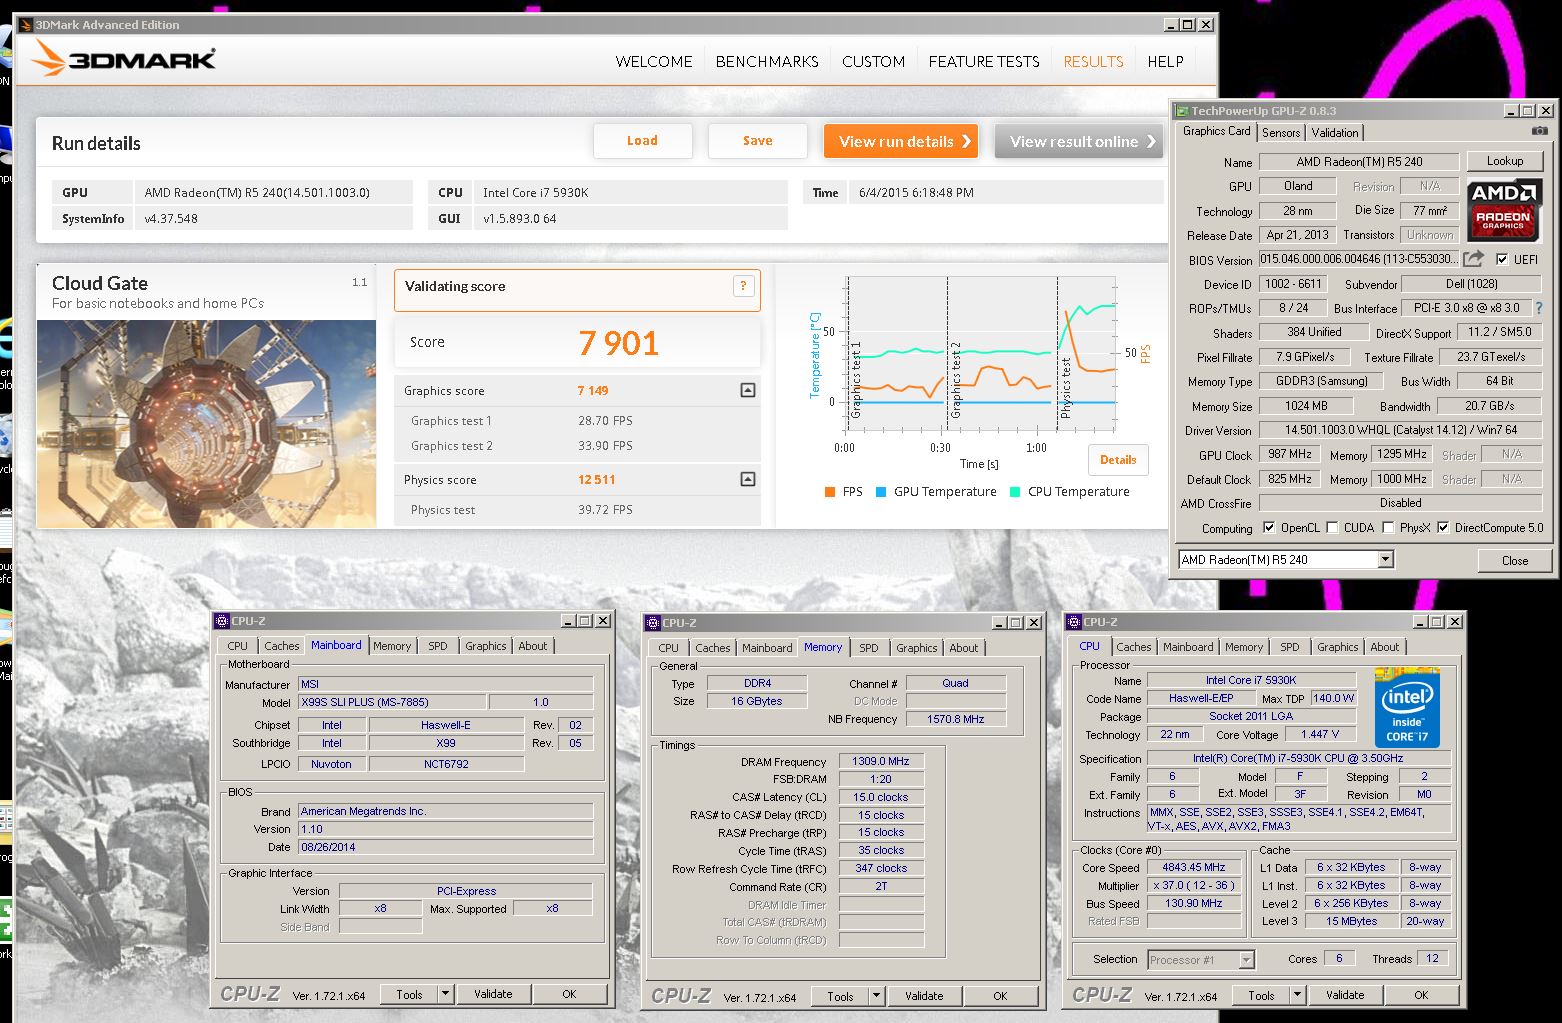The height and width of the screenshot is (1023, 1562).
Task: Go to the WELCOME tab in 3DMark
Action: pyautogui.click(x=654, y=61)
